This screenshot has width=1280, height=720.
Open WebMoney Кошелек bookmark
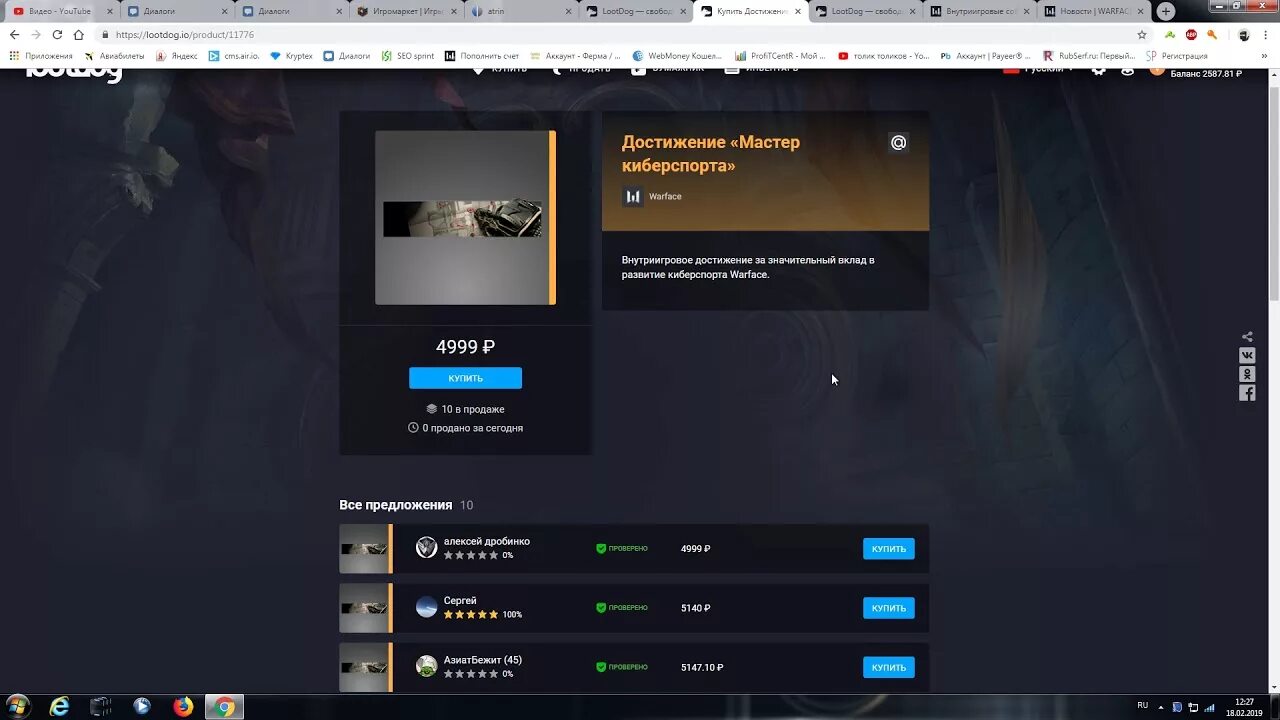pyautogui.click(x=677, y=56)
